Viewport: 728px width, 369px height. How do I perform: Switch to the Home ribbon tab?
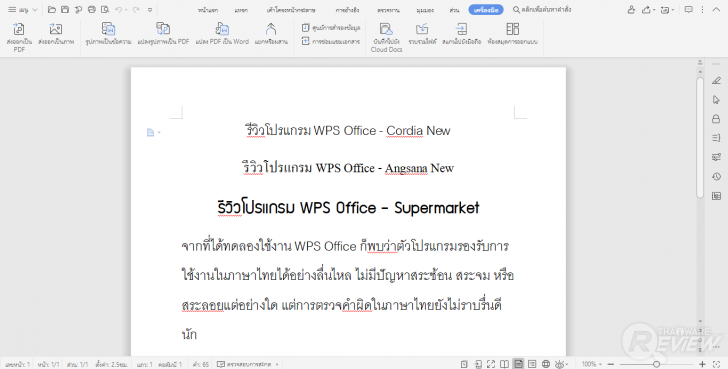pyautogui.click(x=208, y=10)
